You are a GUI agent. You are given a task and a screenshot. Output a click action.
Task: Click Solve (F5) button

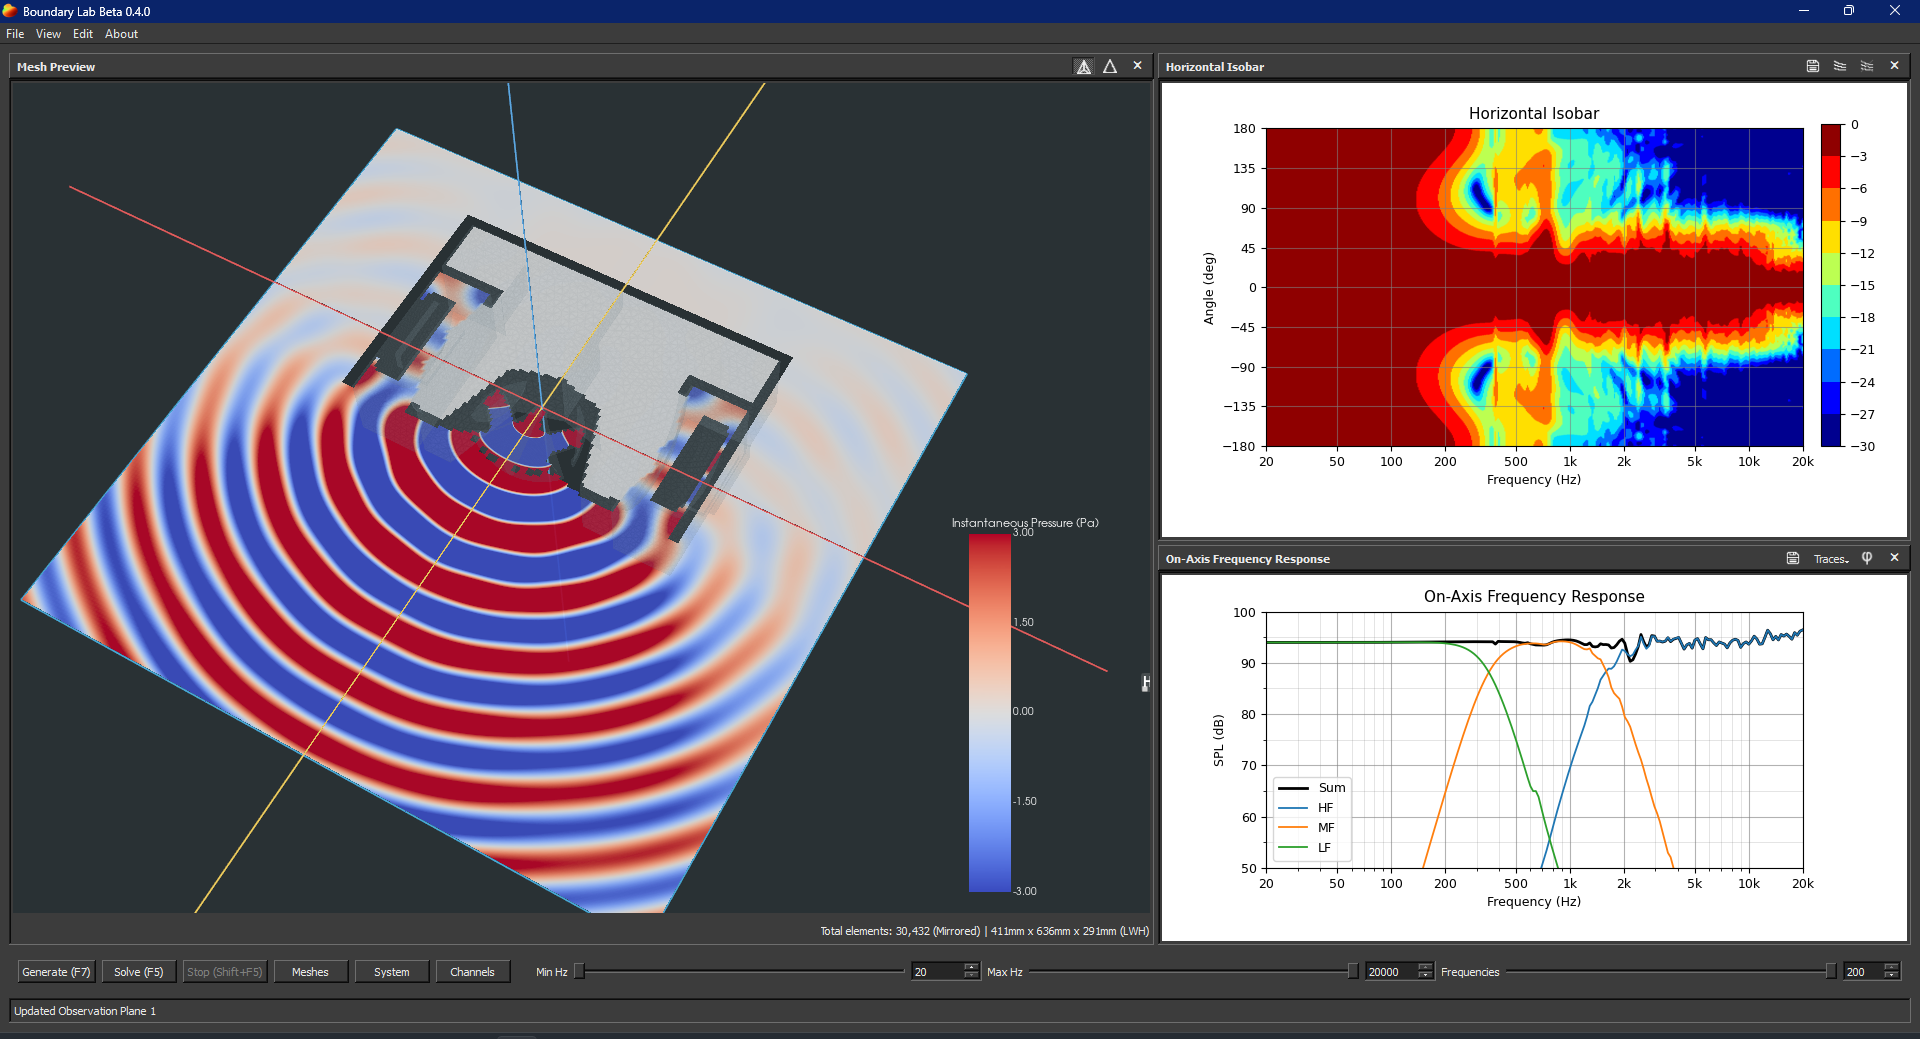coord(139,972)
